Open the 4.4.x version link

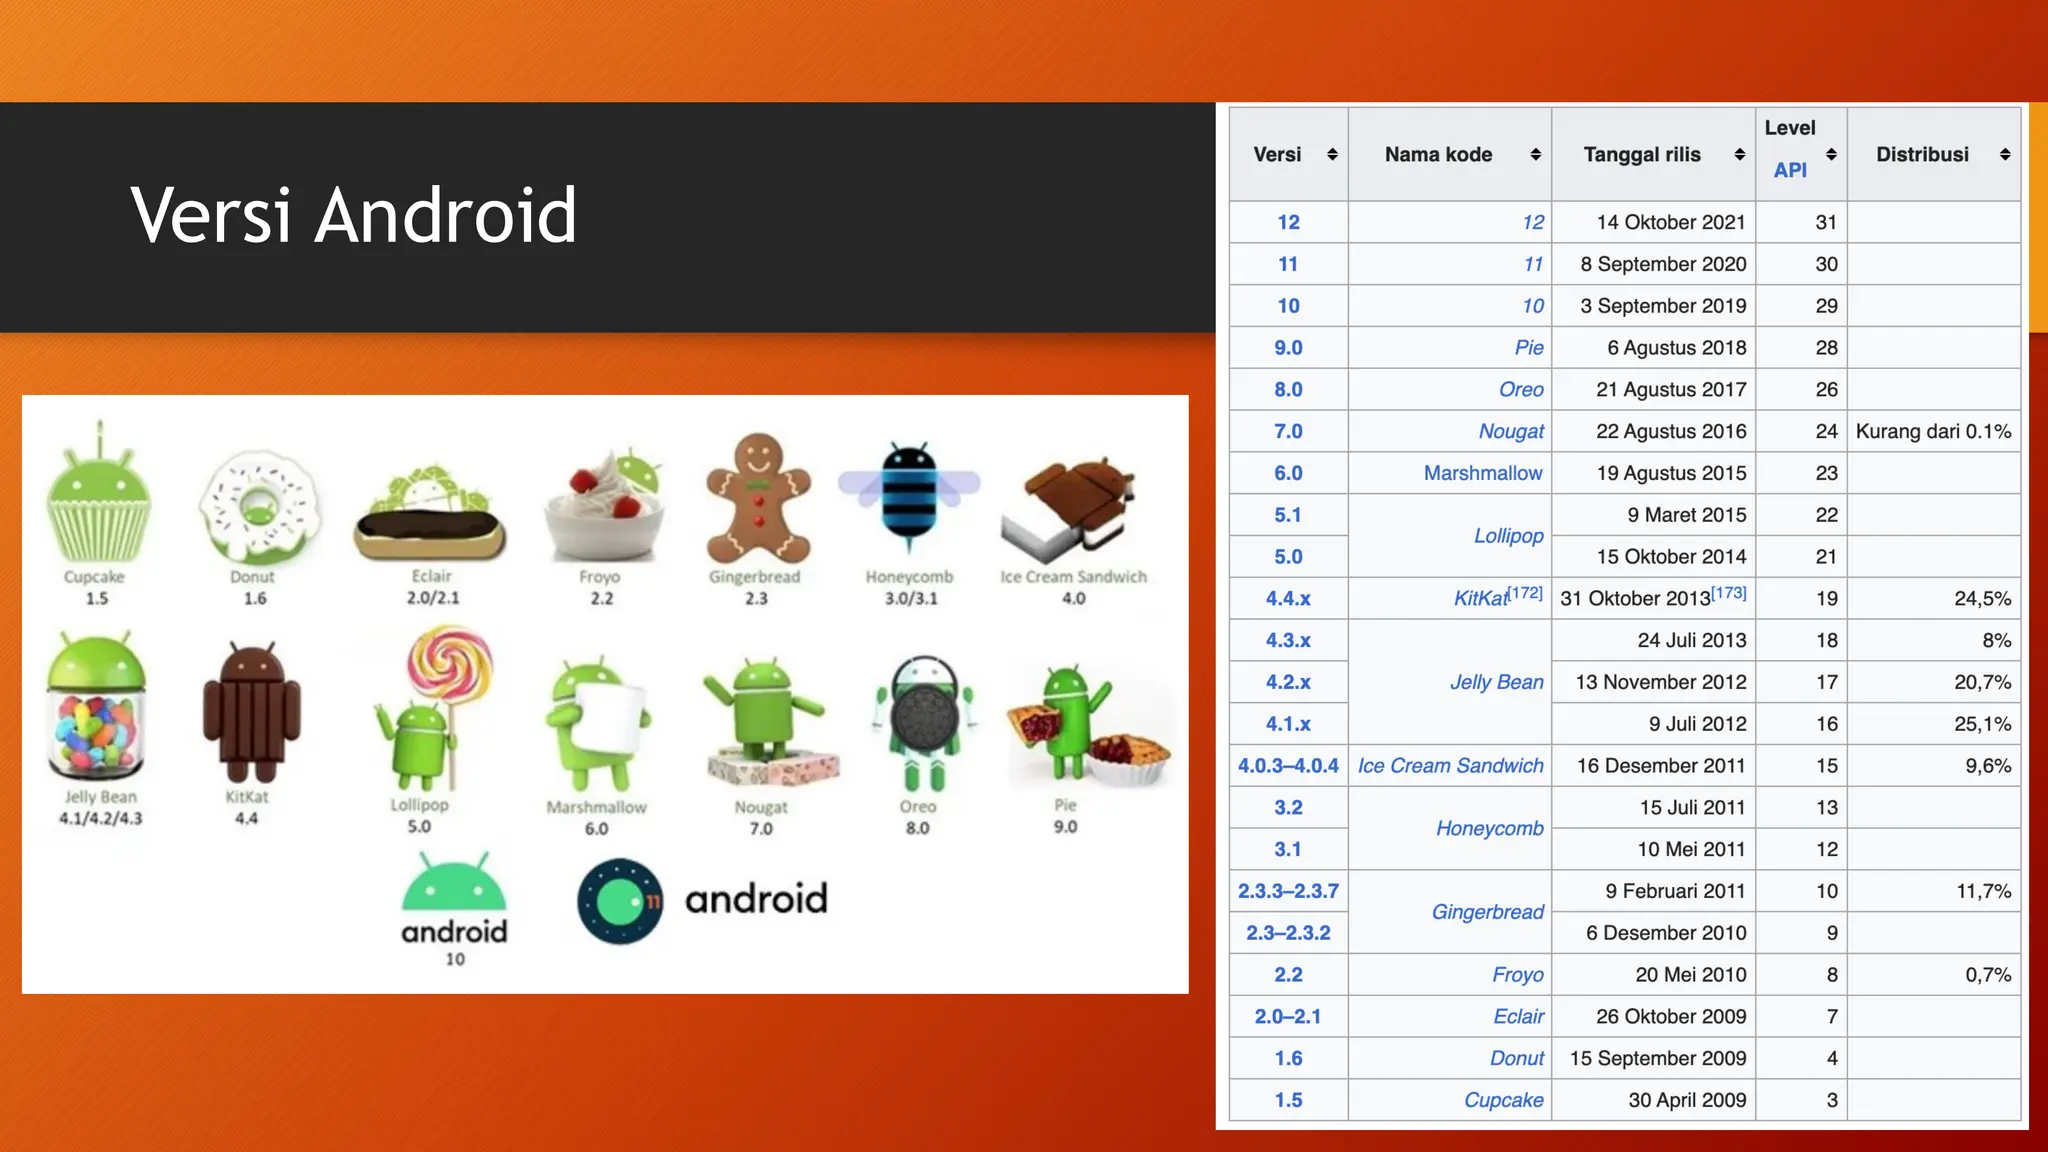point(1288,599)
